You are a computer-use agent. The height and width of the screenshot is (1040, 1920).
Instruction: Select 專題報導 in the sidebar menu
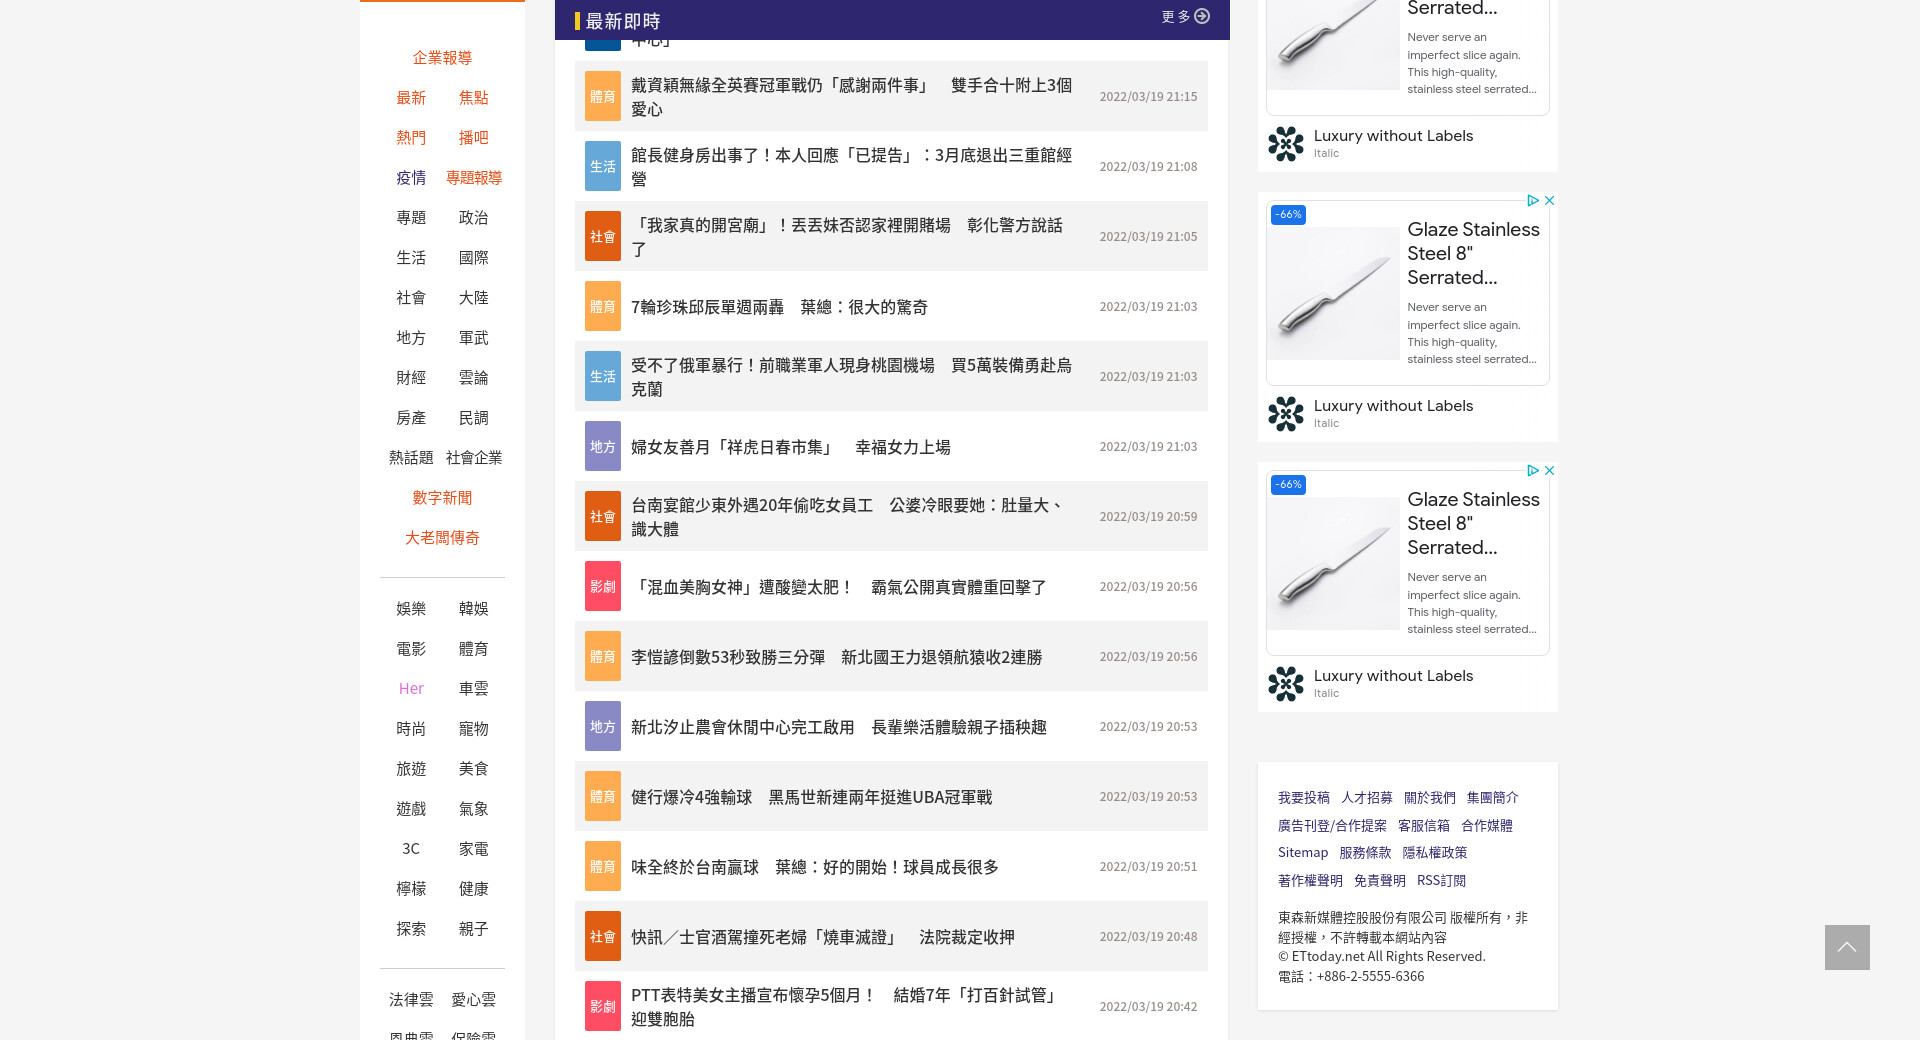[474, 178]
